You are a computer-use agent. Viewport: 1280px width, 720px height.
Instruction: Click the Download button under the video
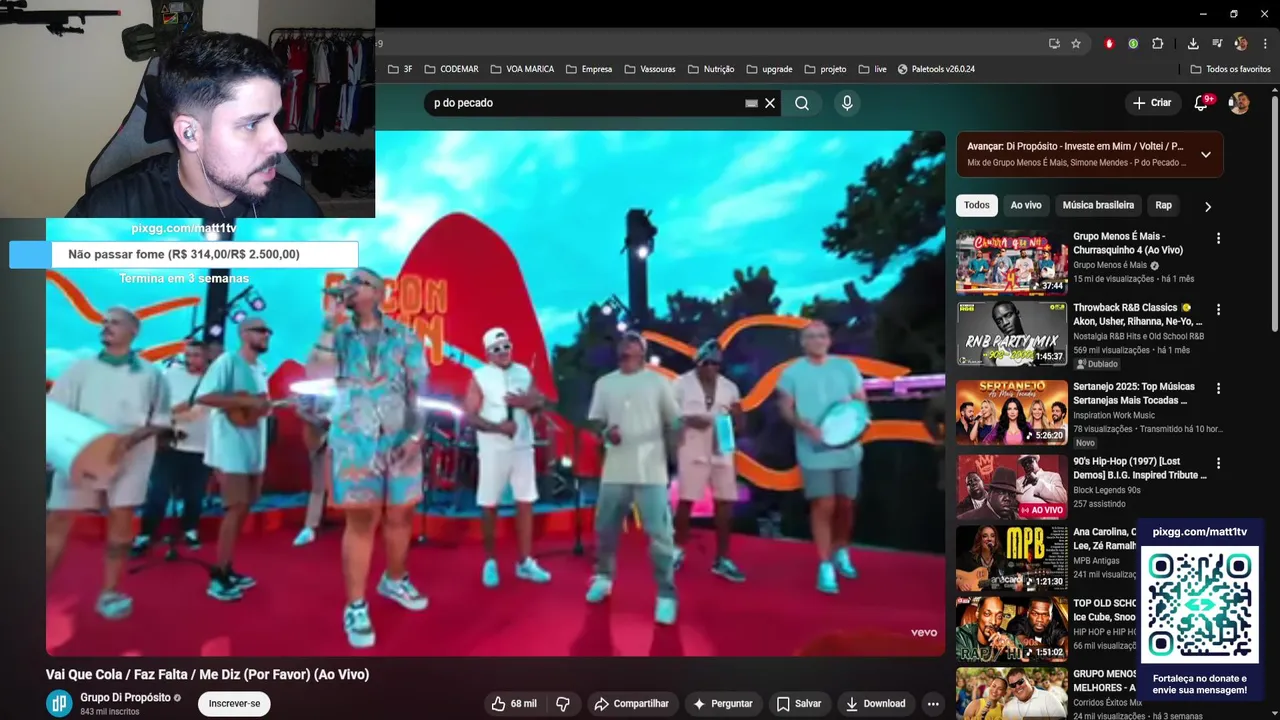pyautogui.click(x=875, y=704)
